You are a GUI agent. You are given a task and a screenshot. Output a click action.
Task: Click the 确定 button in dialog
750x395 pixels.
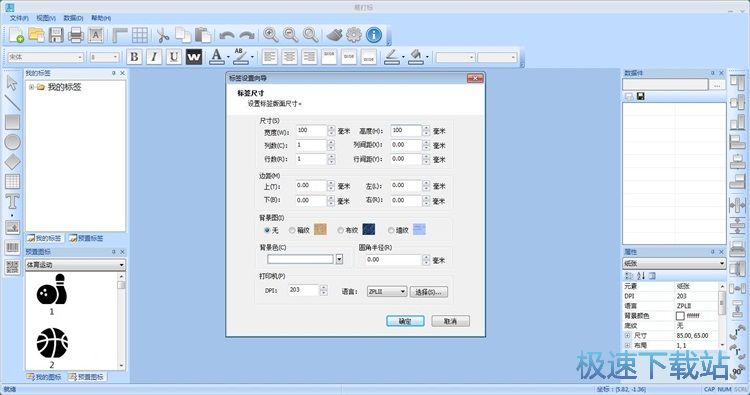pos(405,321)
